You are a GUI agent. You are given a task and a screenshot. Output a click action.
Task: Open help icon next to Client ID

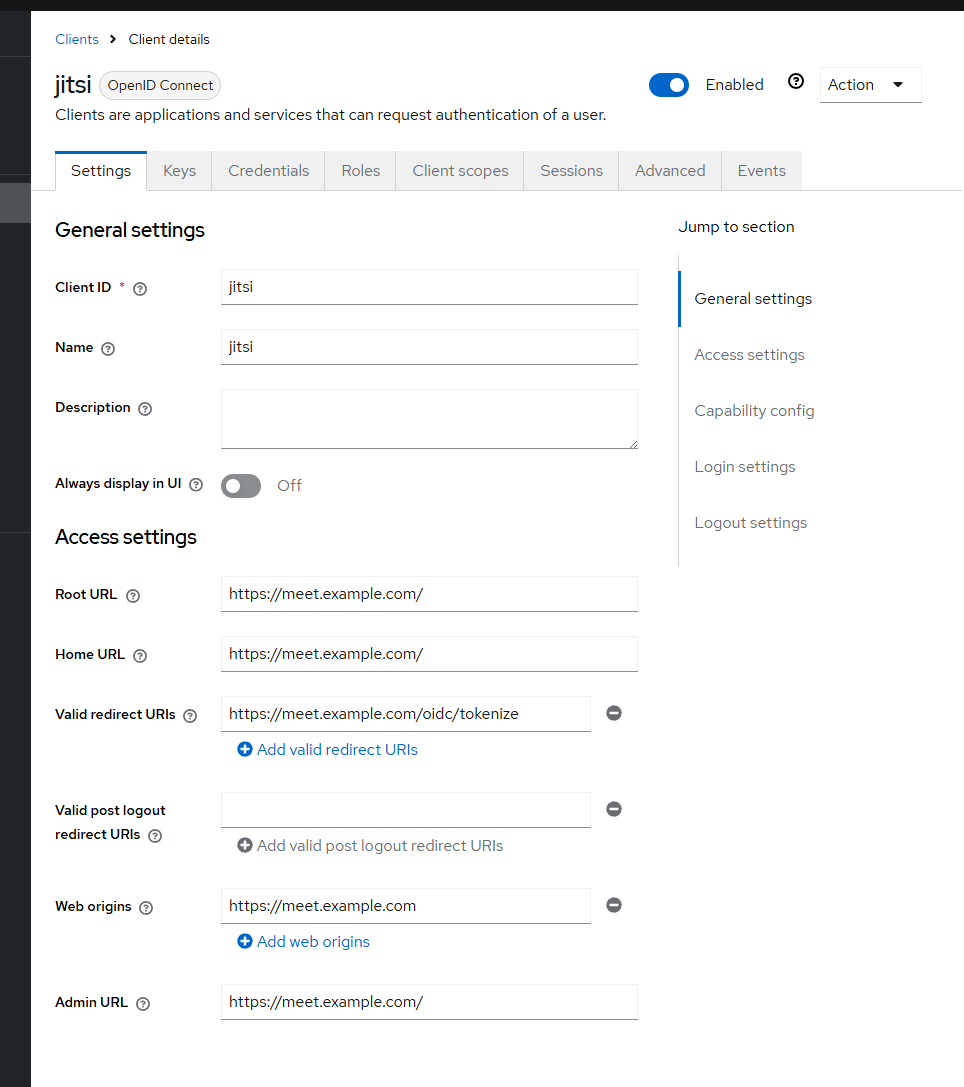[140, 288]
